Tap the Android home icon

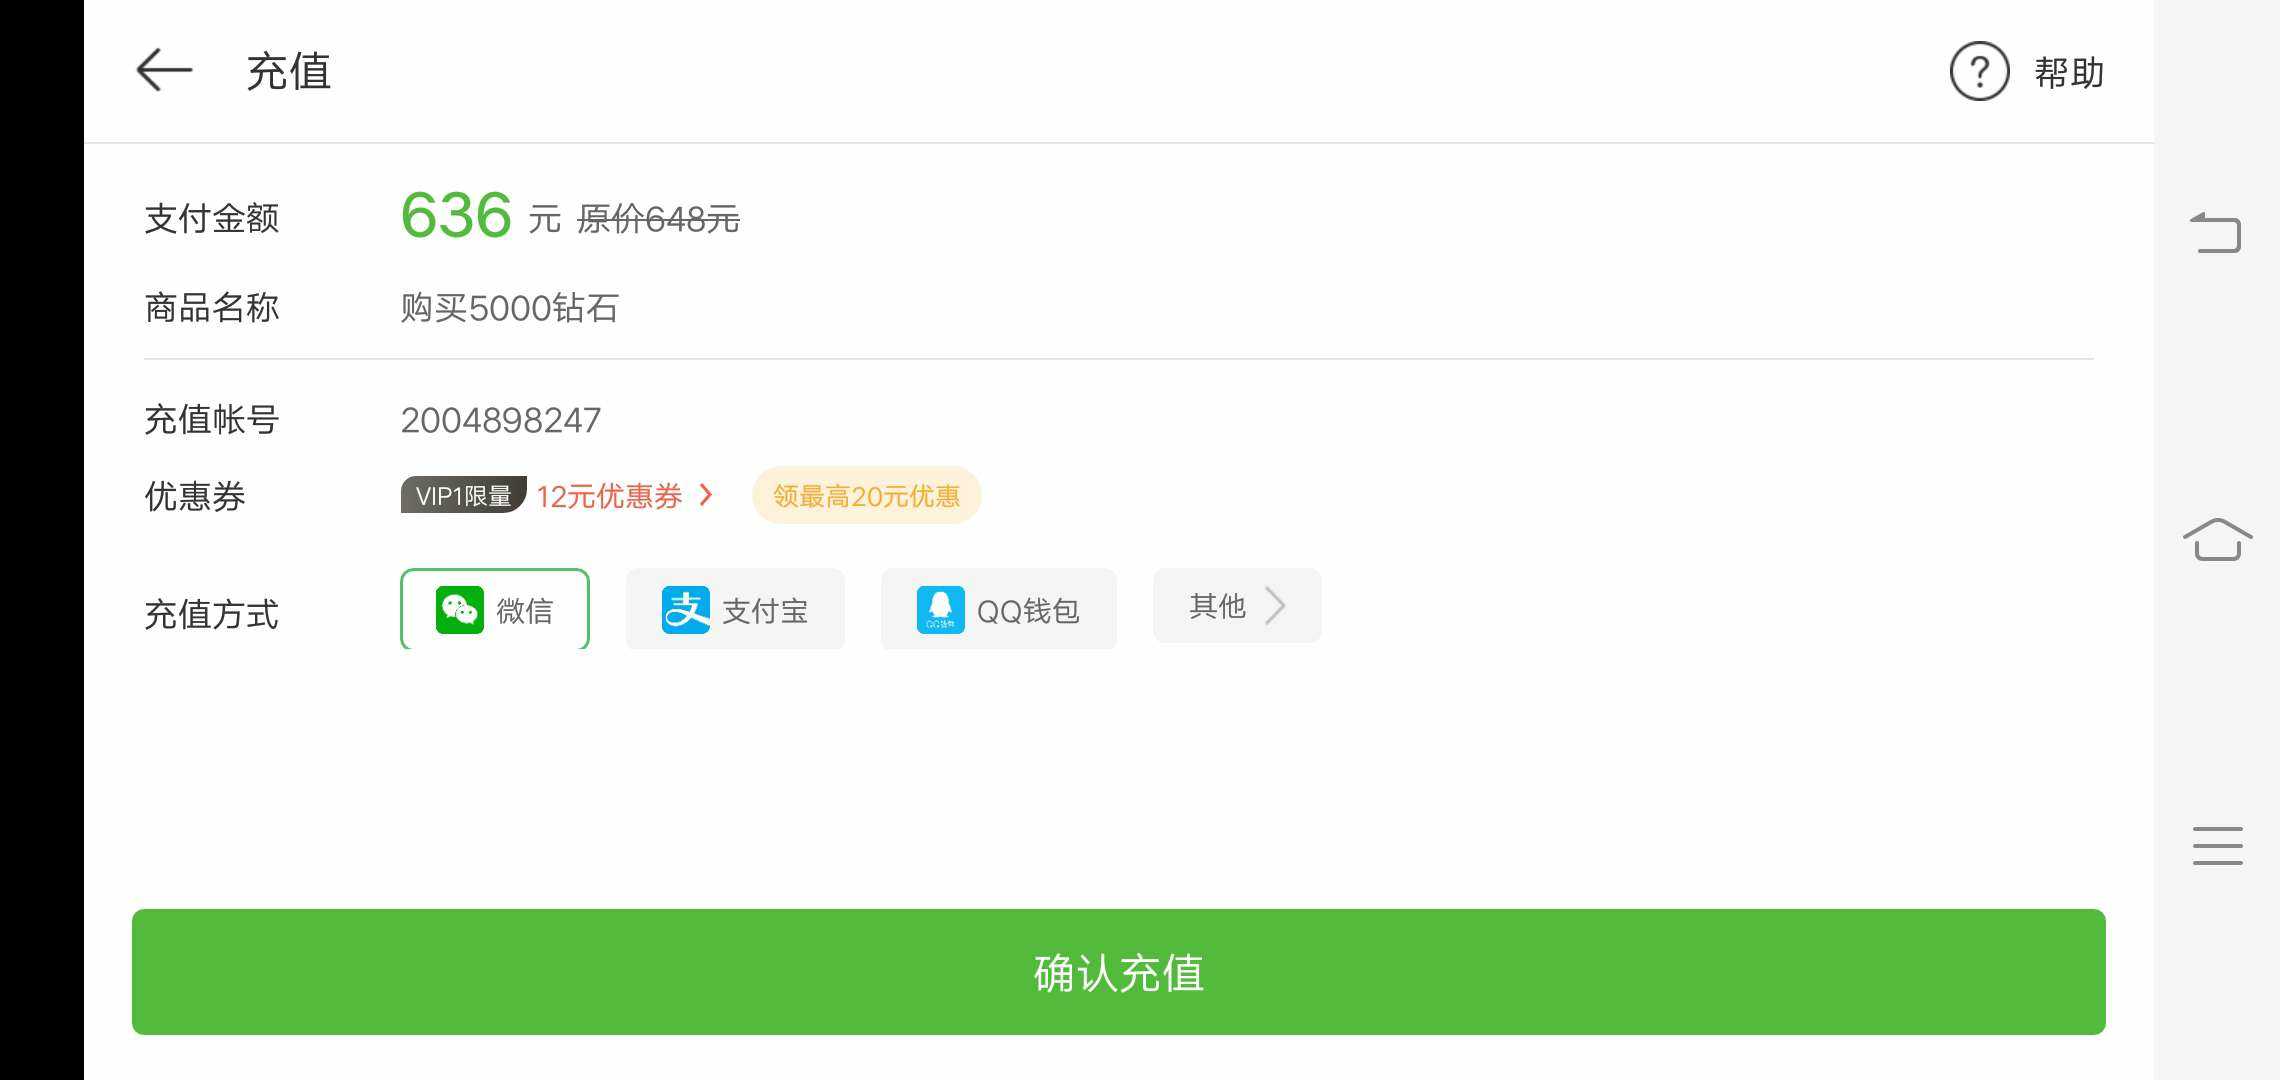click(x=2217, y=540)
